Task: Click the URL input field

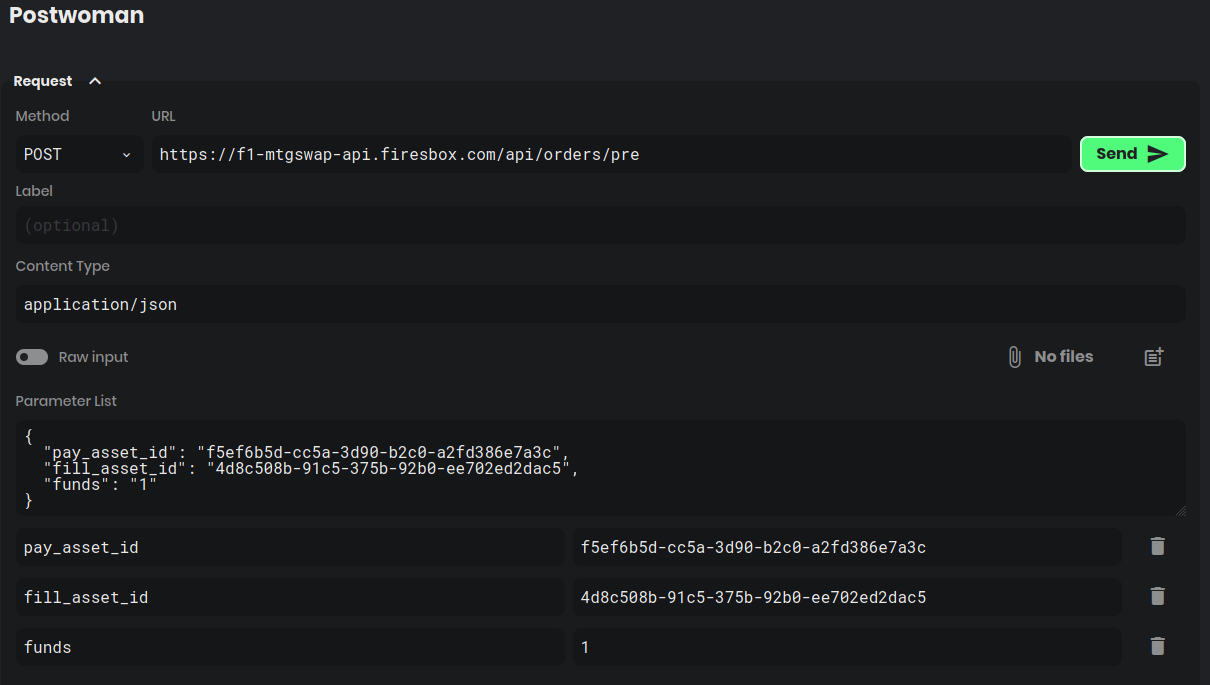Action: 611,154
